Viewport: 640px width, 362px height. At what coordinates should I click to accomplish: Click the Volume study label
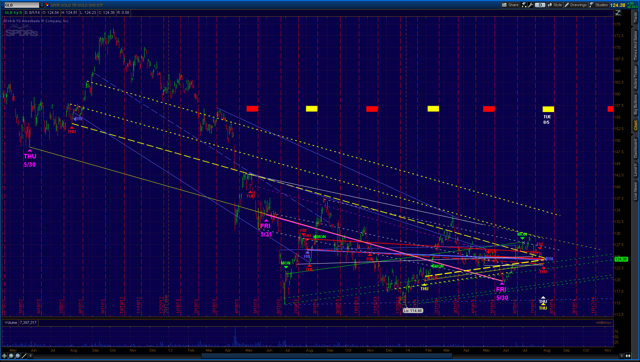(11, 322)
